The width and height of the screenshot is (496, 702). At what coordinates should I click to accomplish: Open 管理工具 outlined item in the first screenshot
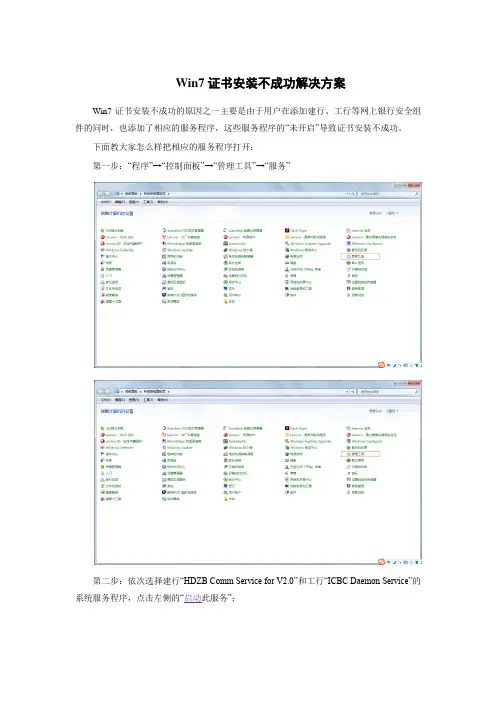(360, 257)
